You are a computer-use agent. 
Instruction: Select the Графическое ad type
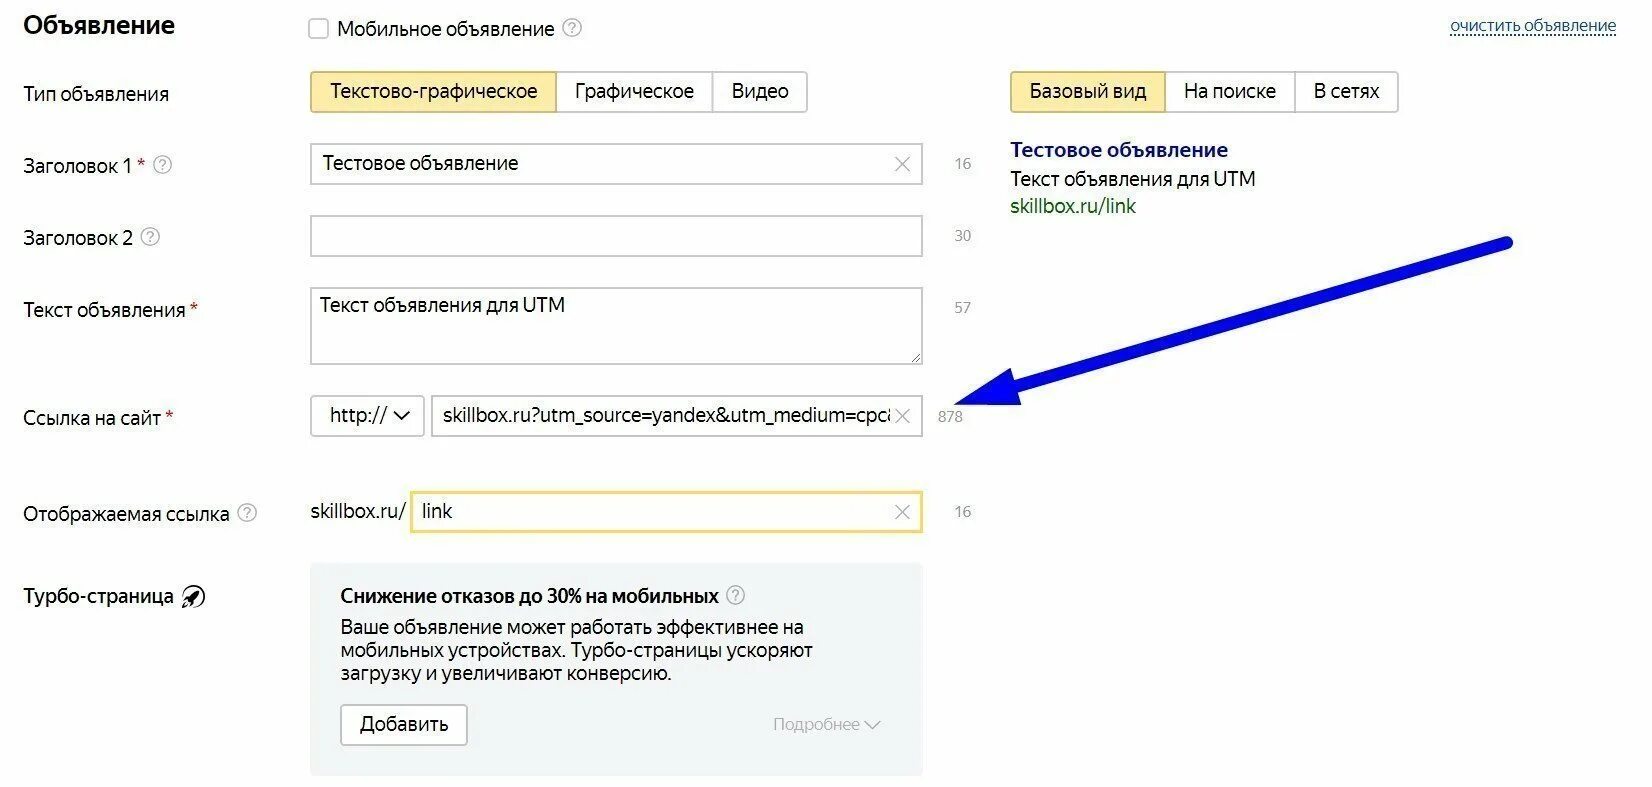634,92
